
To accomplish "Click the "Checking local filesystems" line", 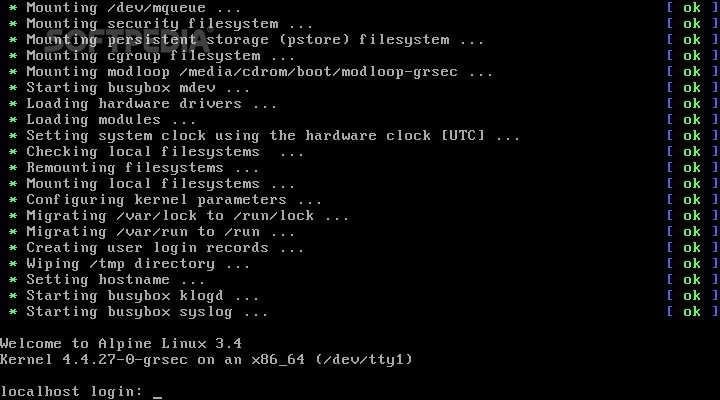I will [164, 152].
